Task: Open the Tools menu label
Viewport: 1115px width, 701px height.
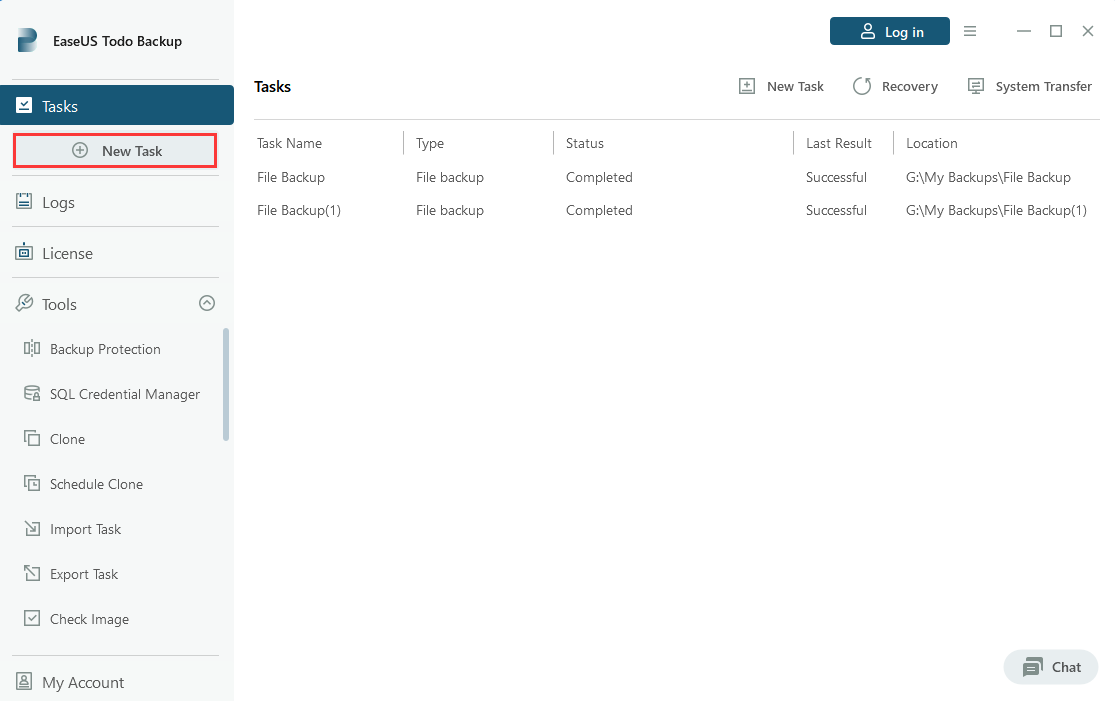Action: click(59, 304)
